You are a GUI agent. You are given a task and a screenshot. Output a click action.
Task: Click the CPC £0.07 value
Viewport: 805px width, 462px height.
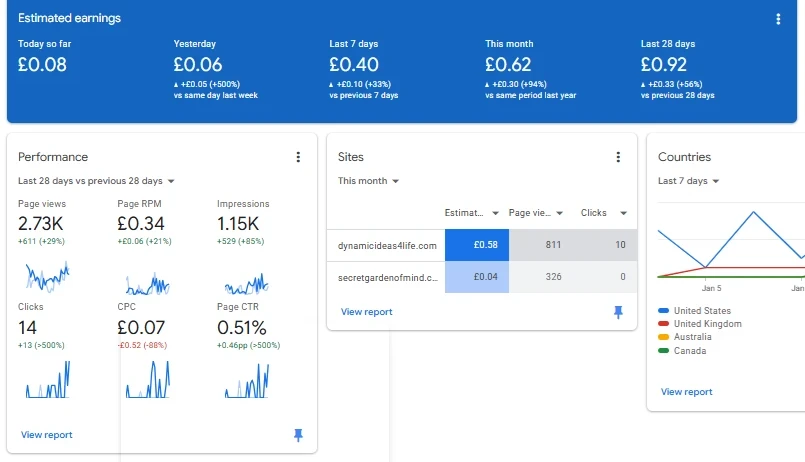coord(141,328)
